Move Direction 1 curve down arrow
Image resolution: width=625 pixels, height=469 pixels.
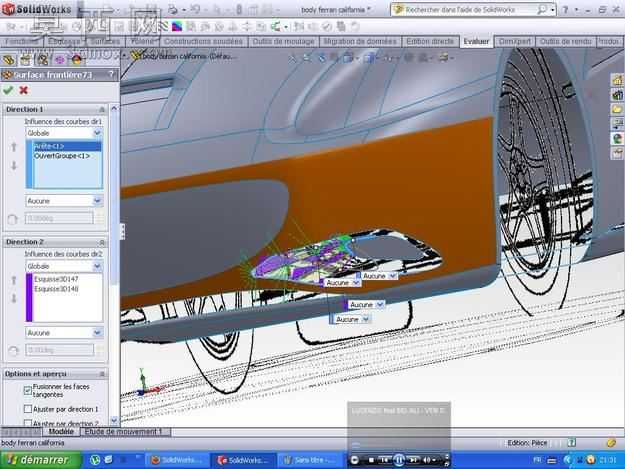coord(14,166)
